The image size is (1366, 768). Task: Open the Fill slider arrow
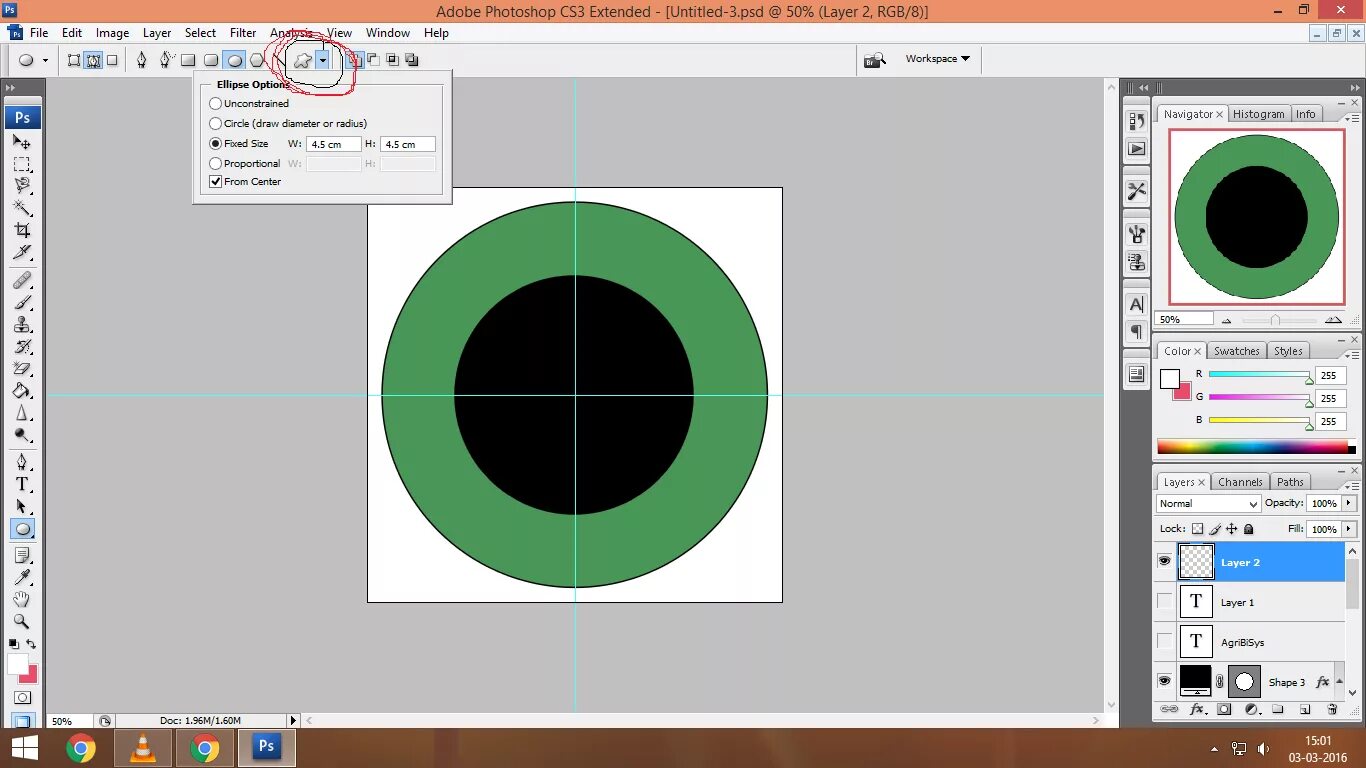(x=1349, y=529)
